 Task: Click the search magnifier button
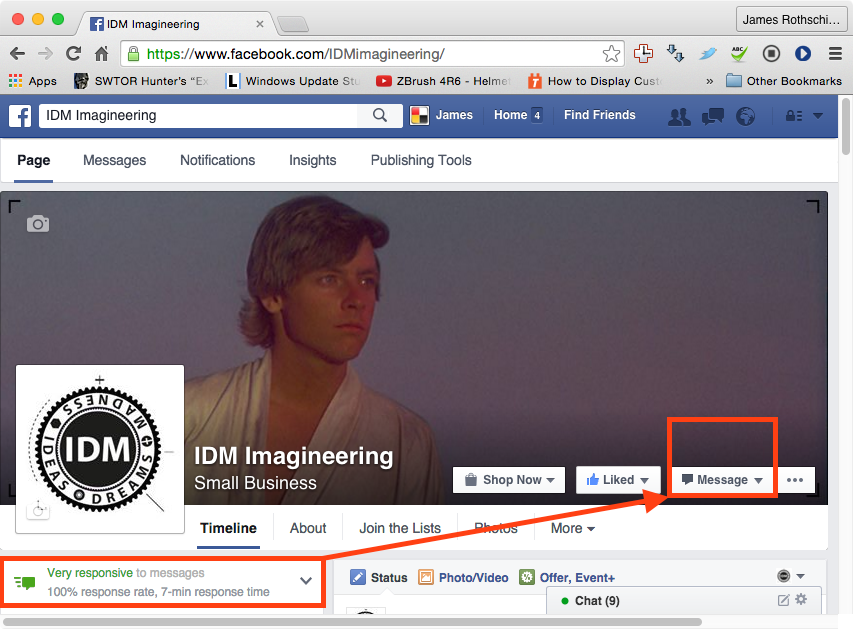[x=380, y=115]
